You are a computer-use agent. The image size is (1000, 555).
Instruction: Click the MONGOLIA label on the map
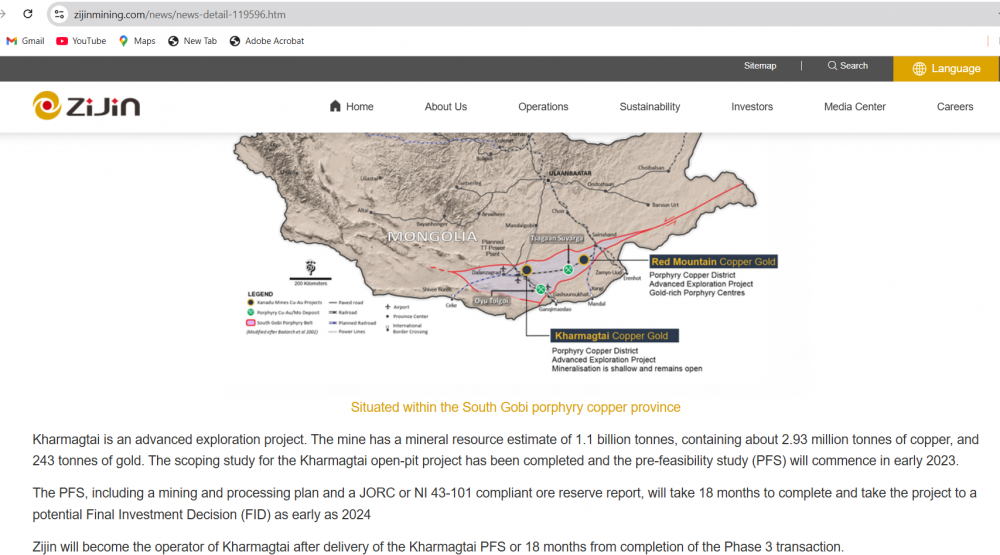432,237
